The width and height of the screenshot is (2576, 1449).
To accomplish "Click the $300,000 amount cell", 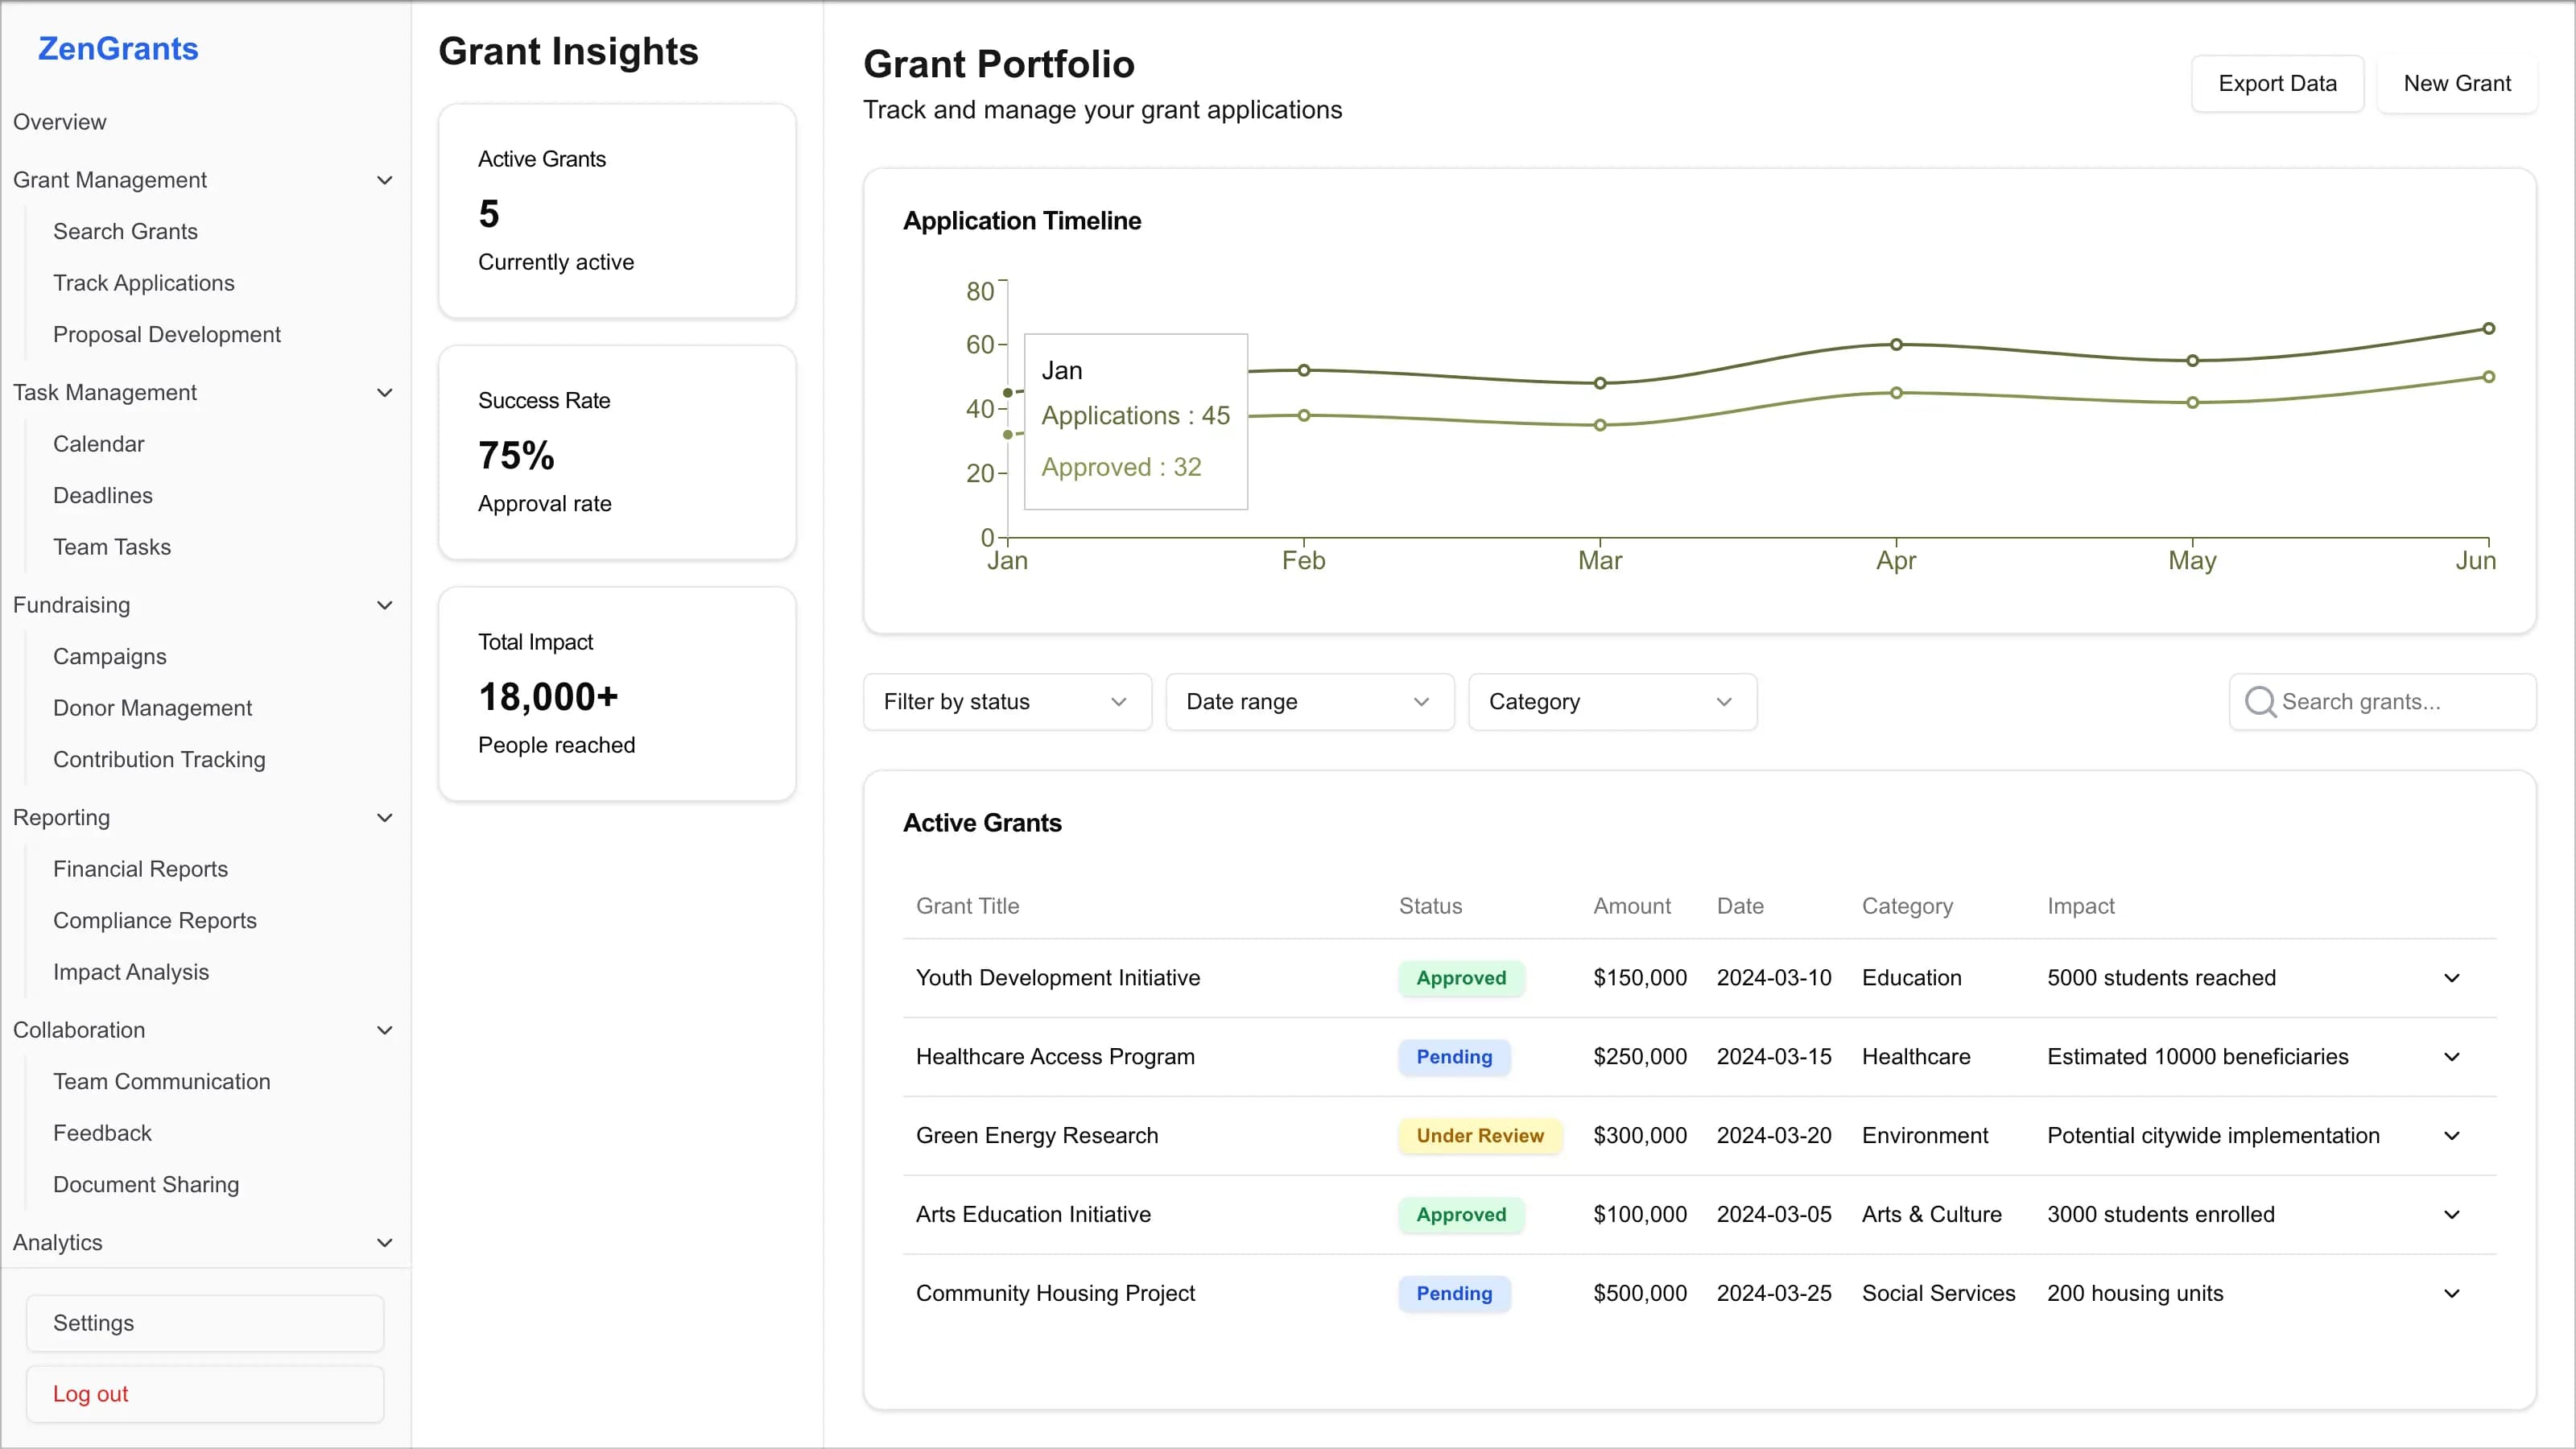I will pyautogui.click(x=1640, y=1136).
